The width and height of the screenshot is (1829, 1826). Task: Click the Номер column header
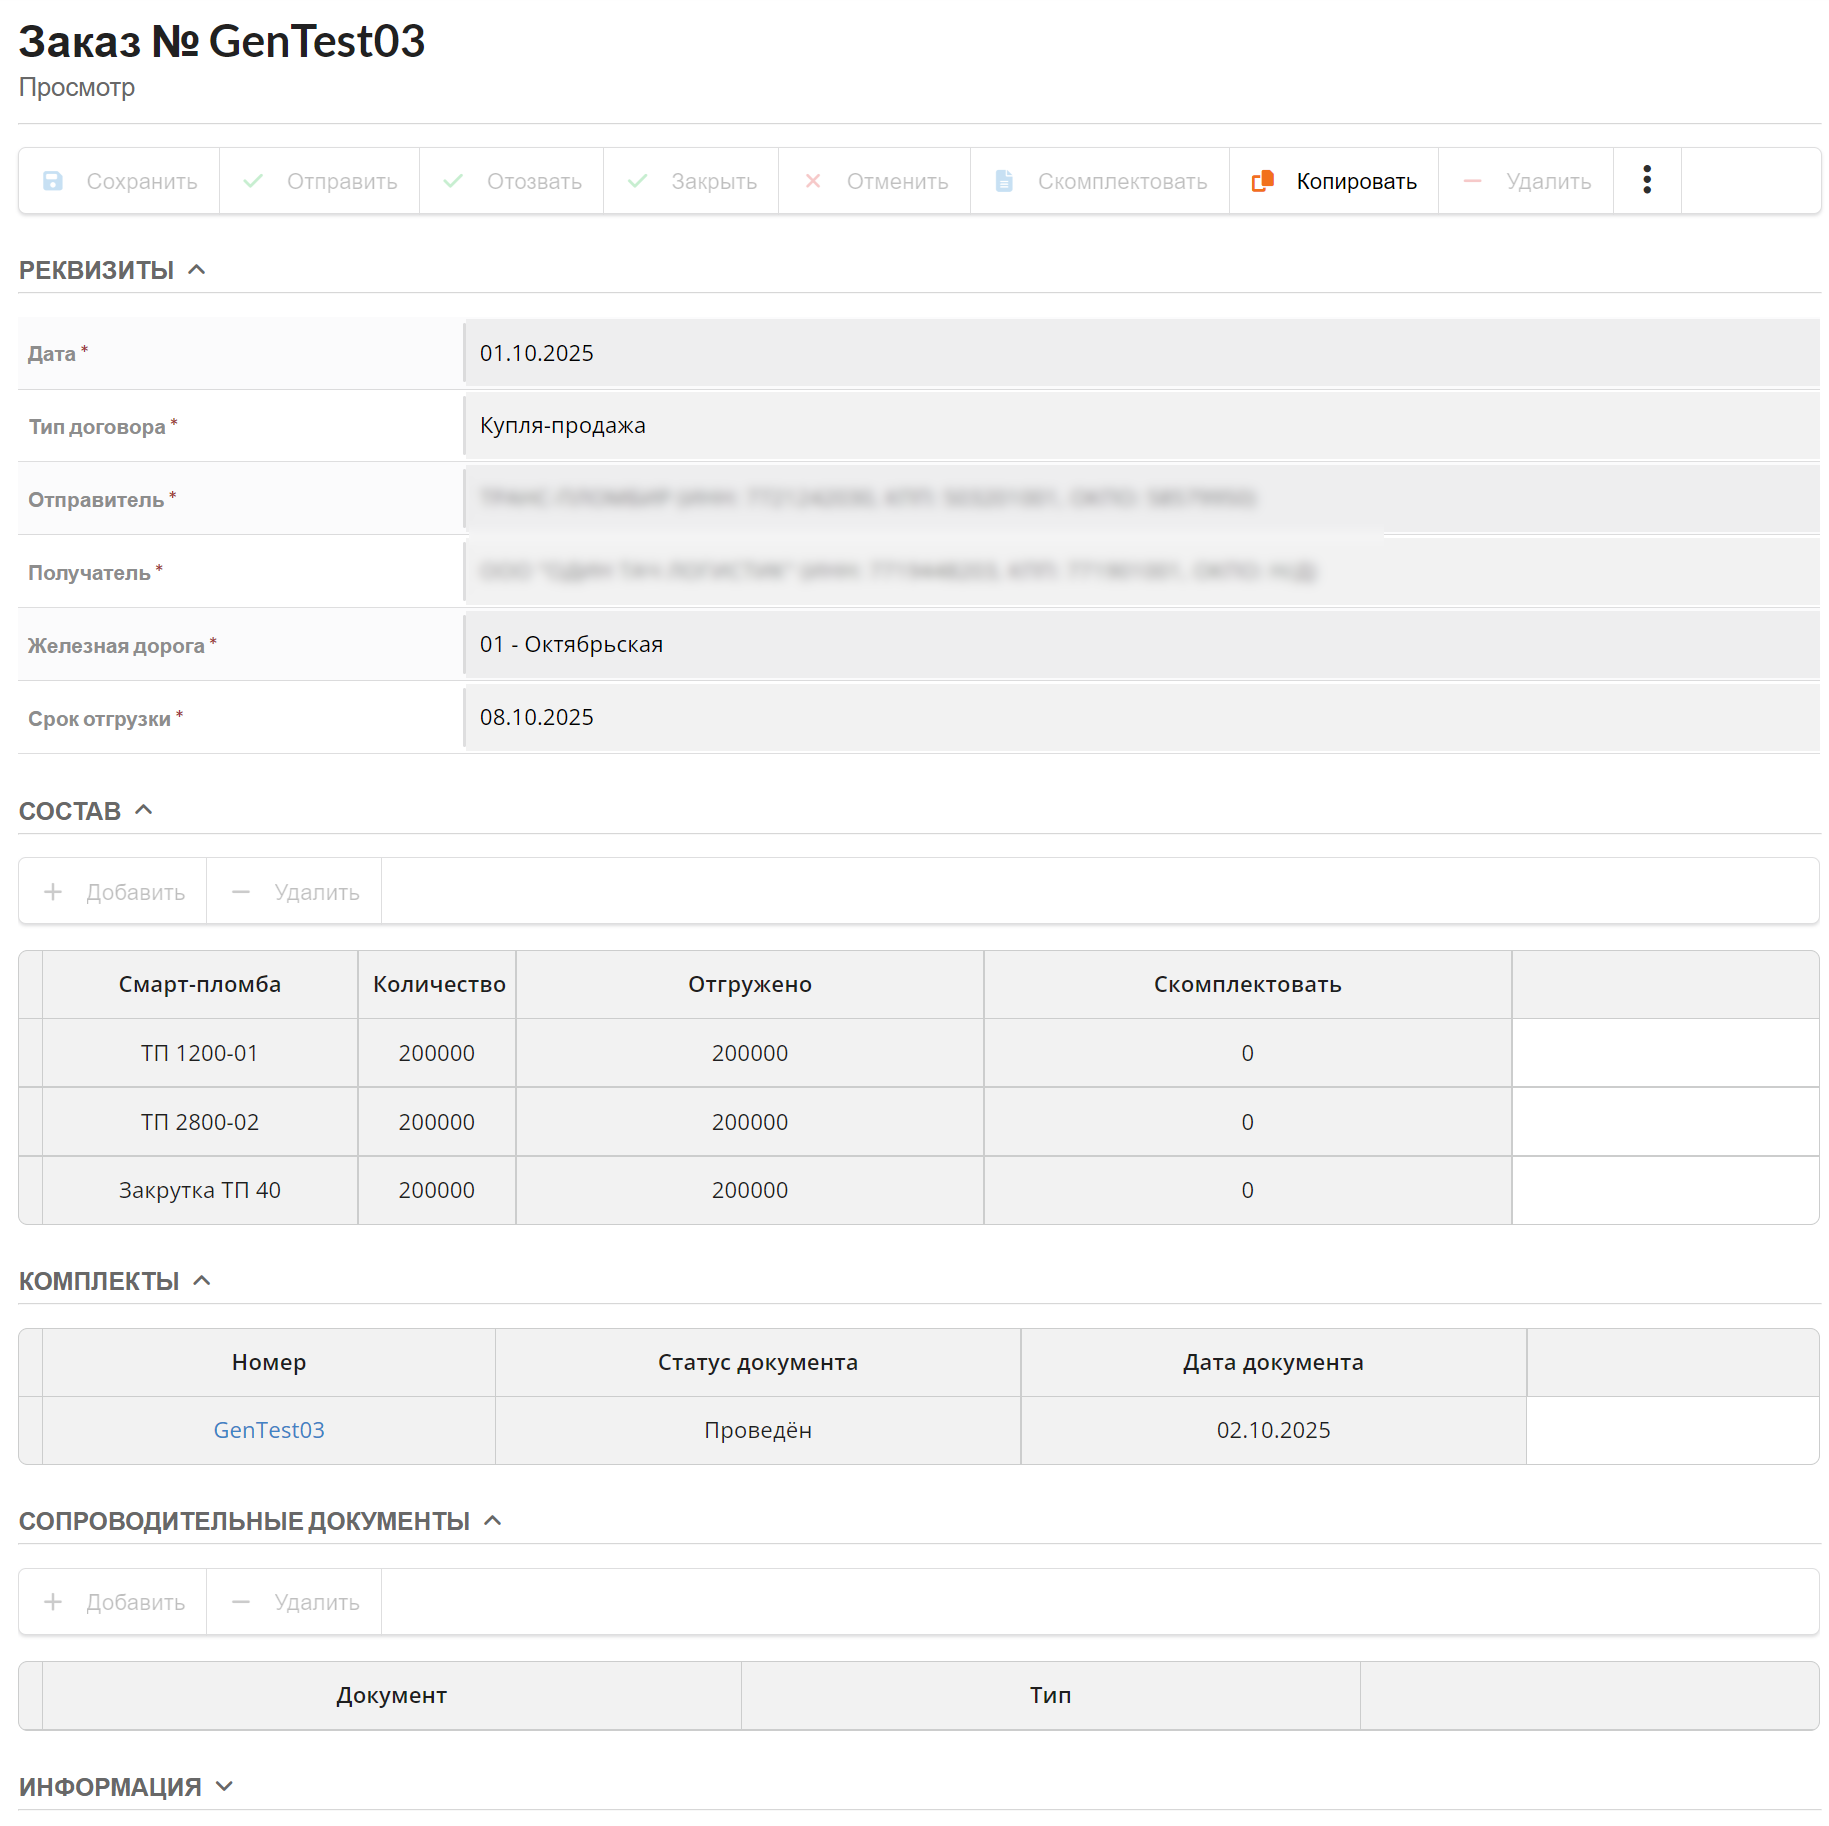pos(269,1362)
